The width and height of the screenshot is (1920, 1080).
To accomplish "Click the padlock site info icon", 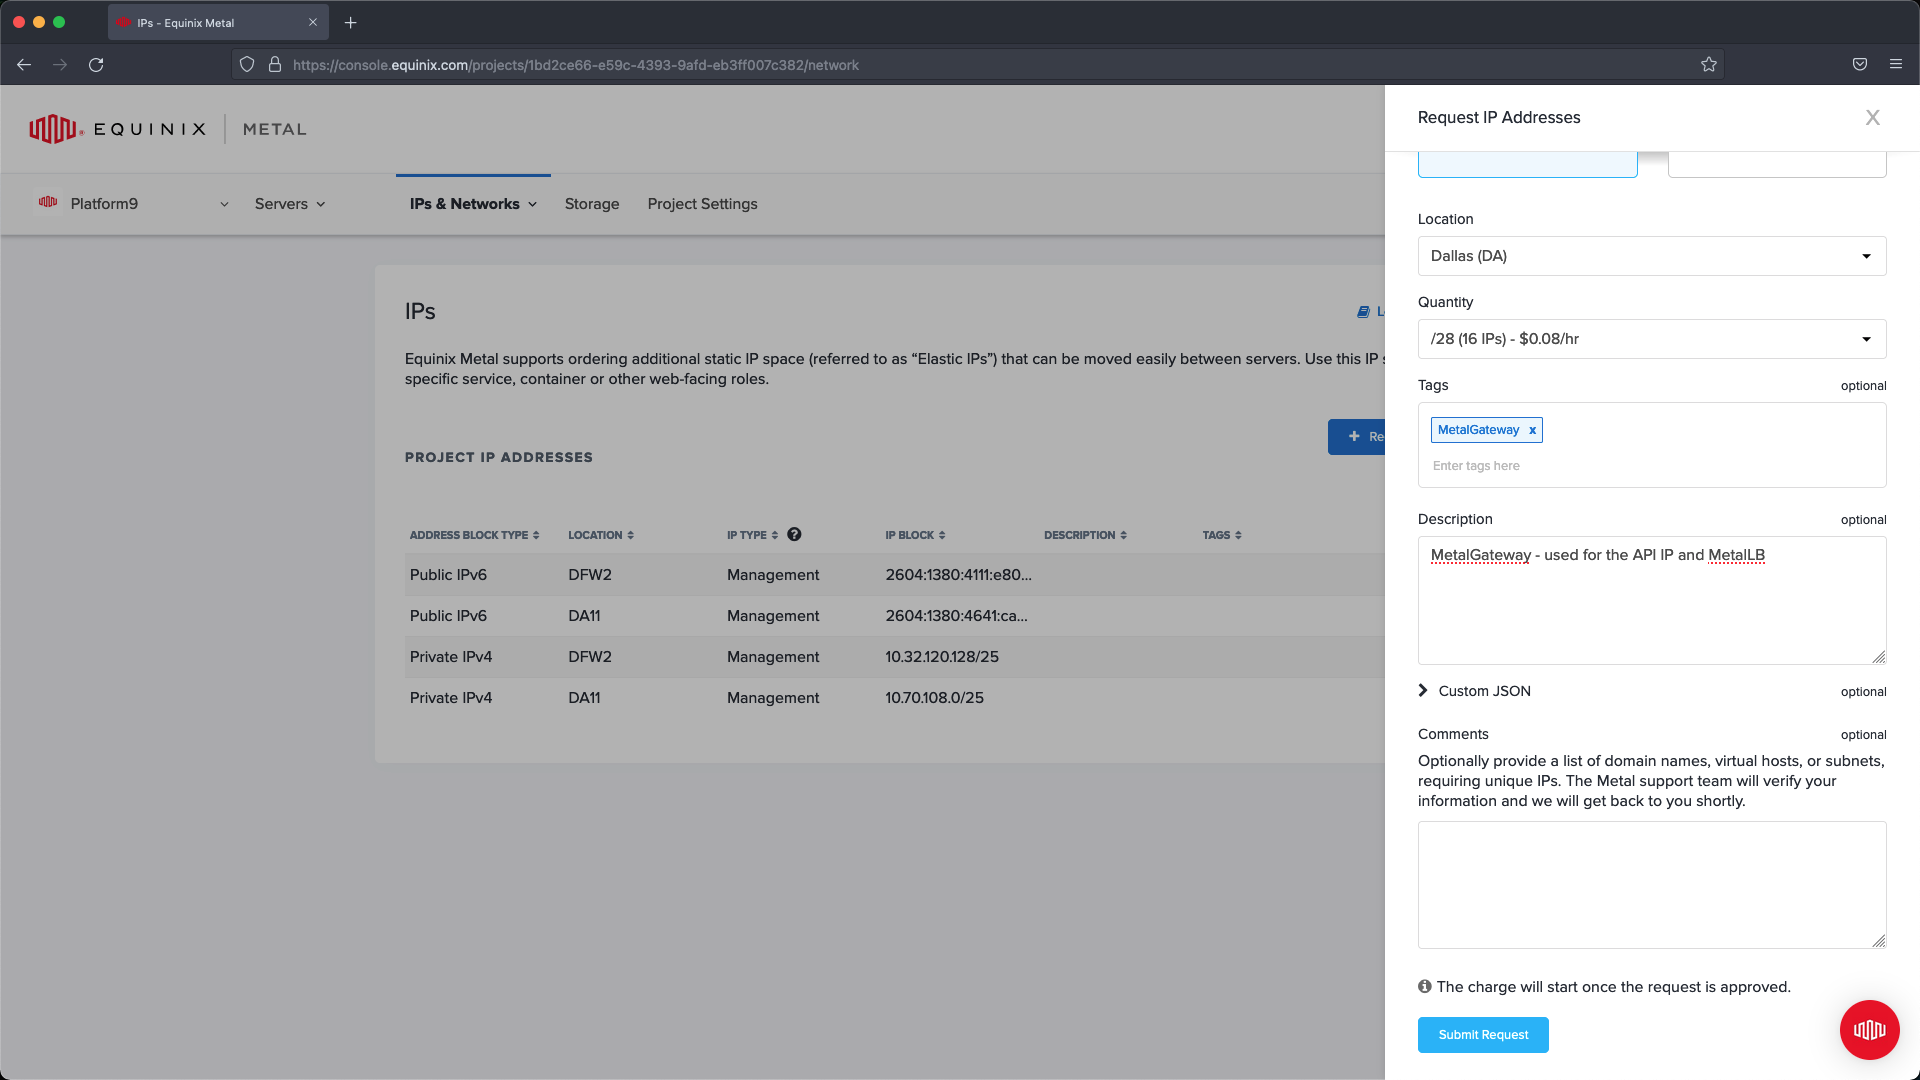I will tap(275, 65).
